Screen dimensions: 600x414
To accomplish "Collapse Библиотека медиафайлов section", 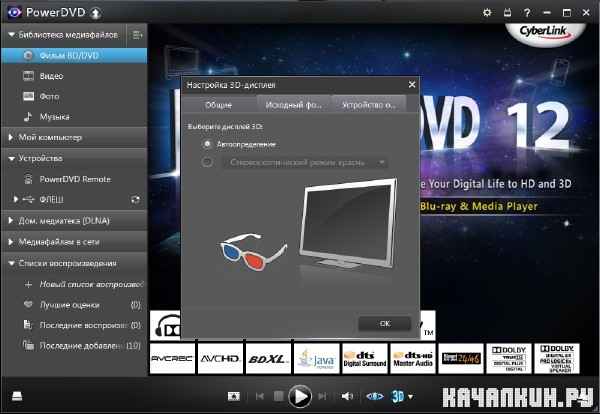I will tap(11, 35).
